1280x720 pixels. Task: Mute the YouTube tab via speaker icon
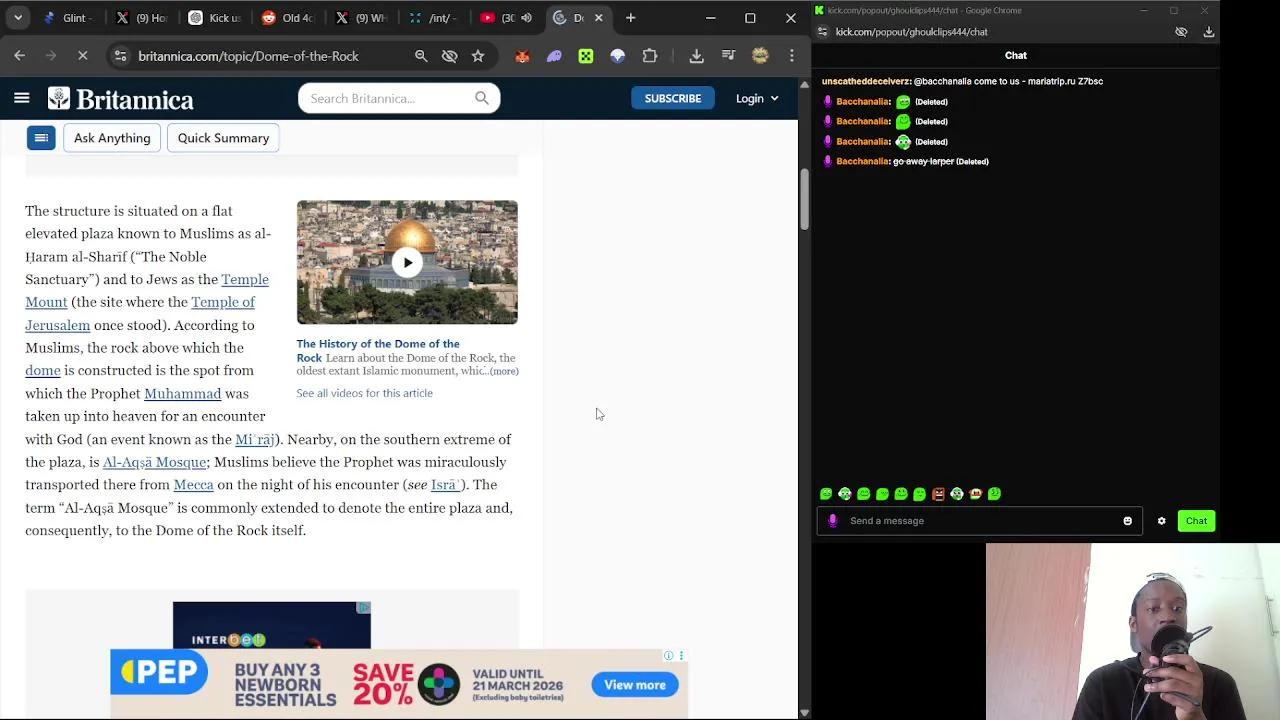526,18
